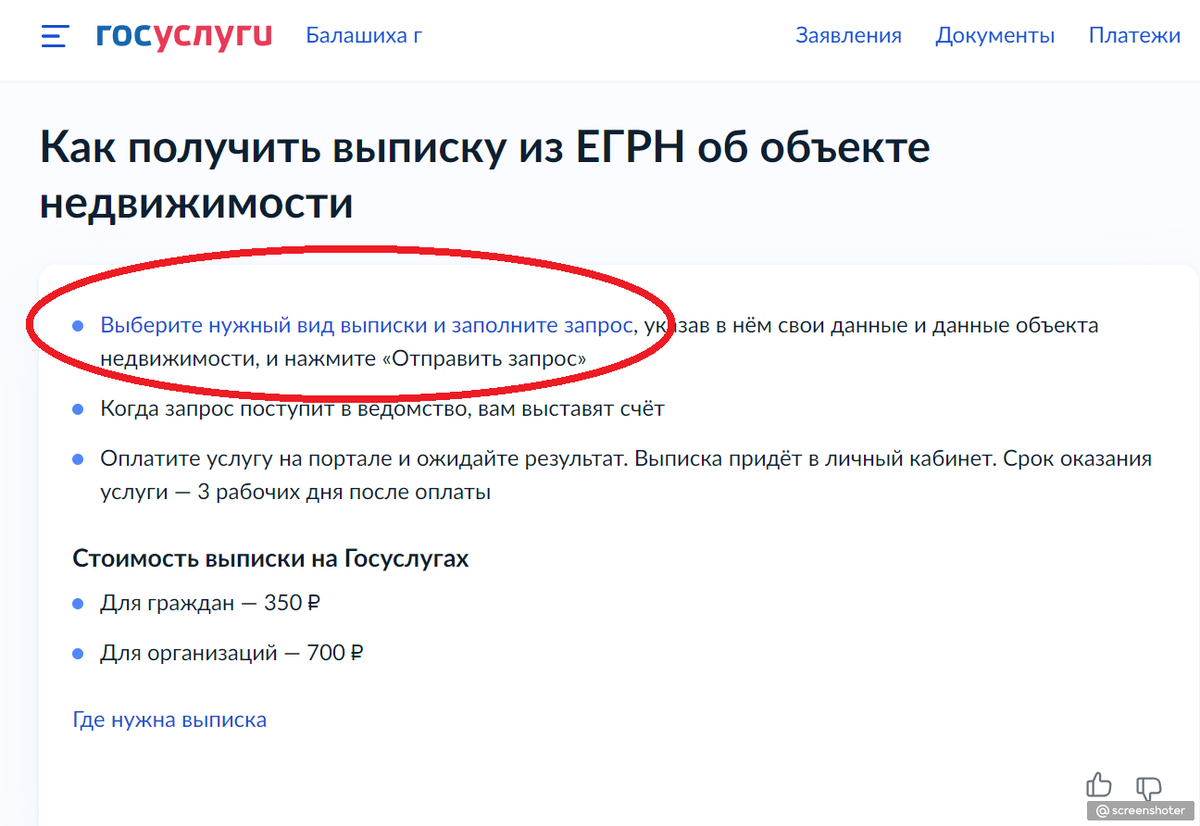Open the Платежи section
This screenshot has height=826, width=1200.
pyautogui.click(x=1134, y=36)
